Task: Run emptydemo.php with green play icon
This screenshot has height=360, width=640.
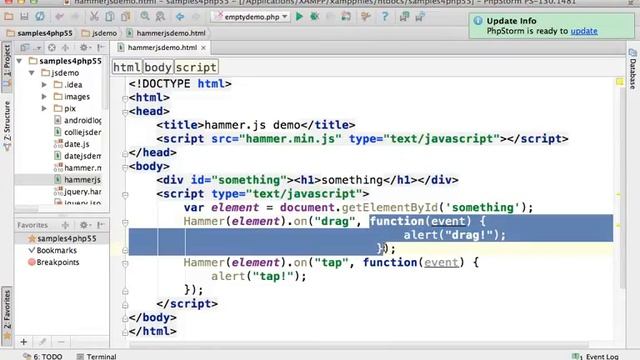Action: click(299, 17)
